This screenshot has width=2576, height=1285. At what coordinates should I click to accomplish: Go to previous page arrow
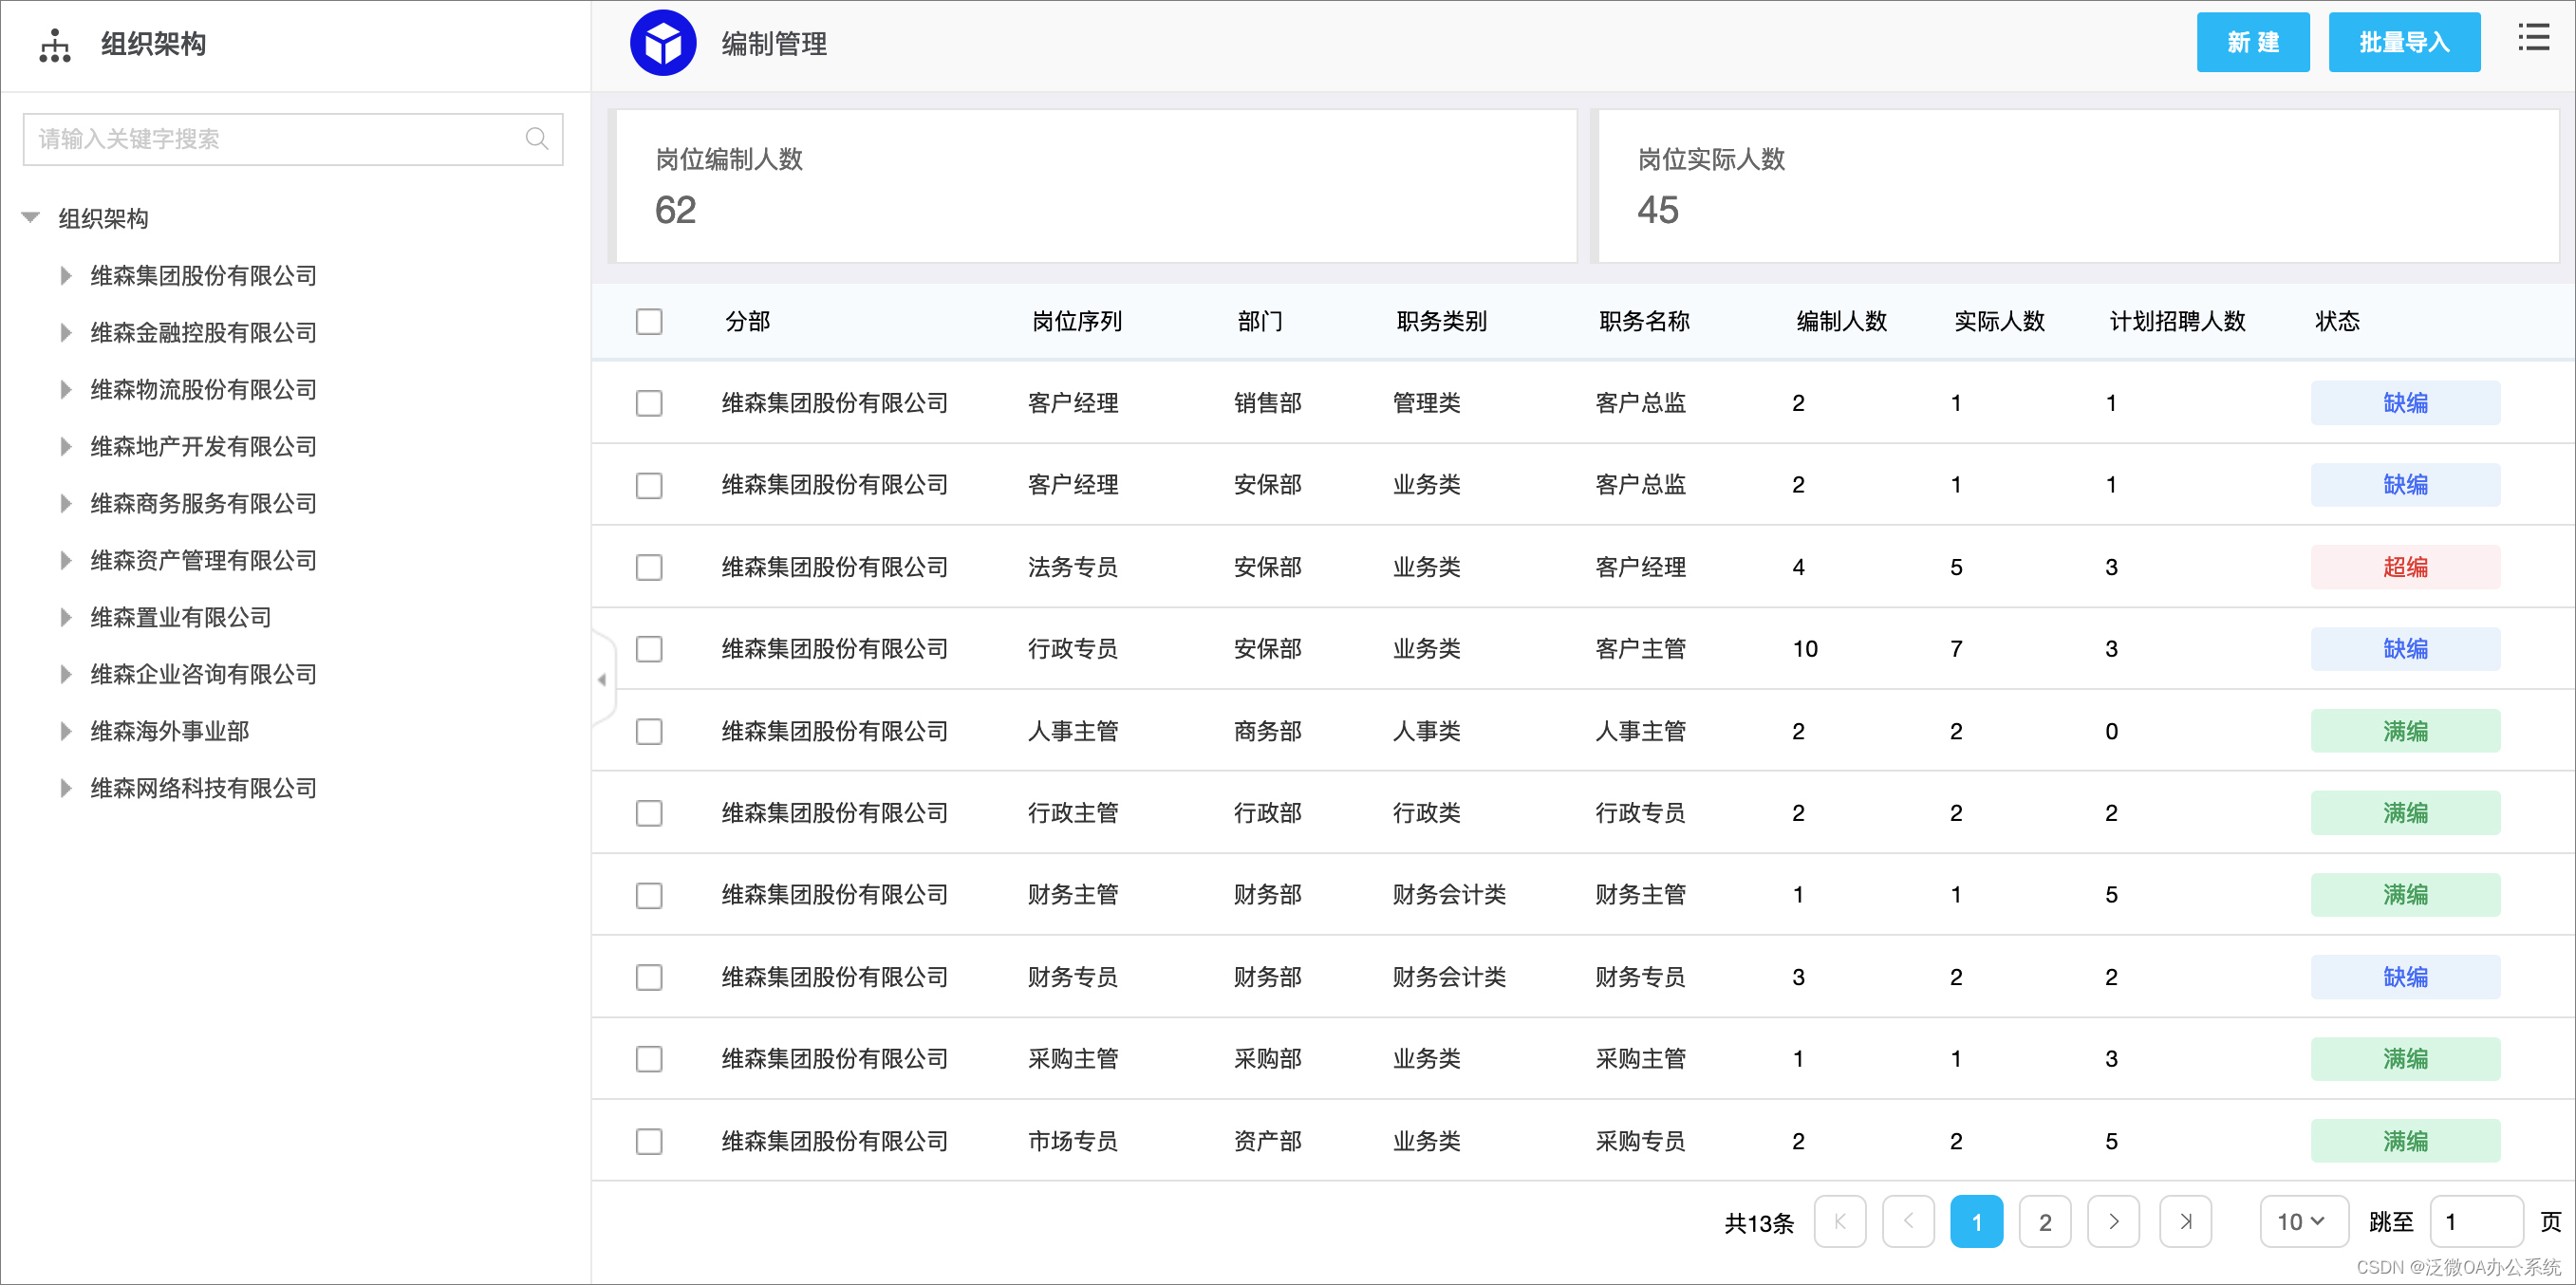[1907, 1221]
